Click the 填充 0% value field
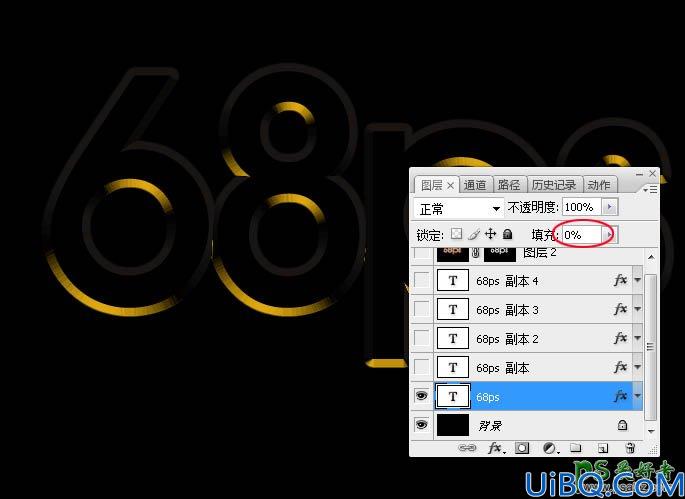Viewport: 685px width, 499px height. 582,235
